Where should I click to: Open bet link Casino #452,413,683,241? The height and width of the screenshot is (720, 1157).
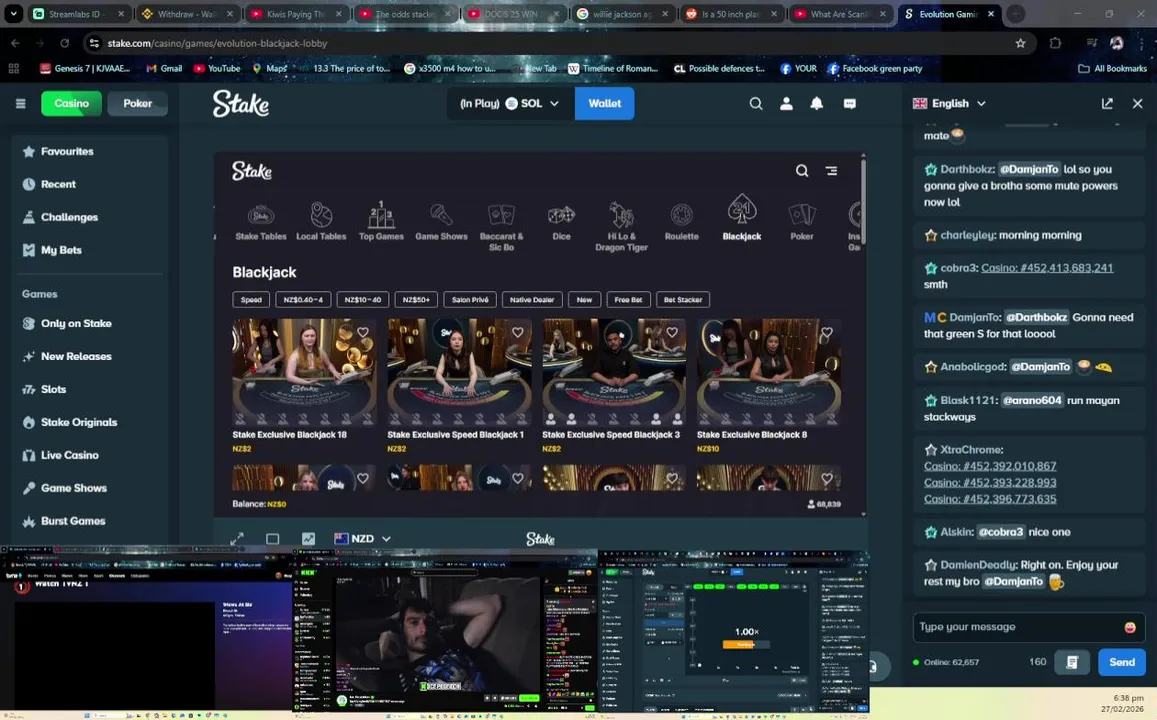1046,268
